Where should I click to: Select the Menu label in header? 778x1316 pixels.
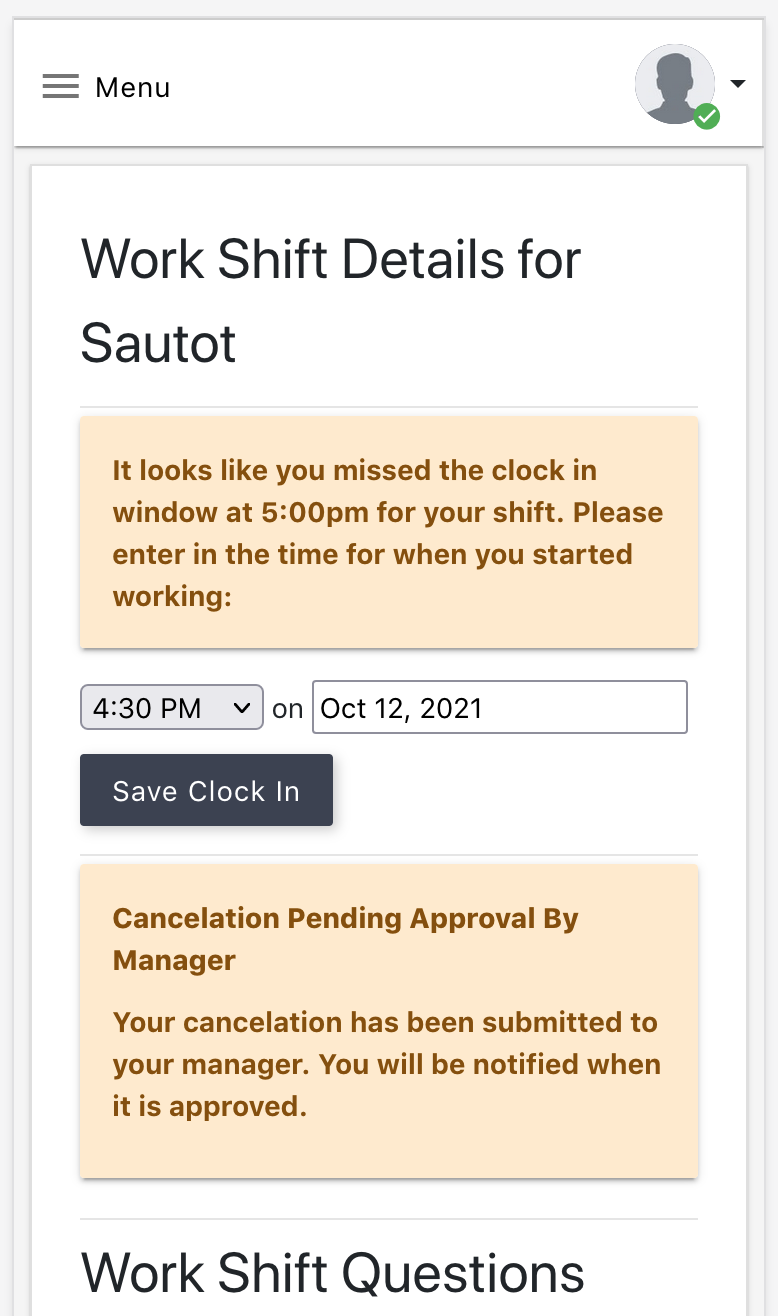click(133, 88)
